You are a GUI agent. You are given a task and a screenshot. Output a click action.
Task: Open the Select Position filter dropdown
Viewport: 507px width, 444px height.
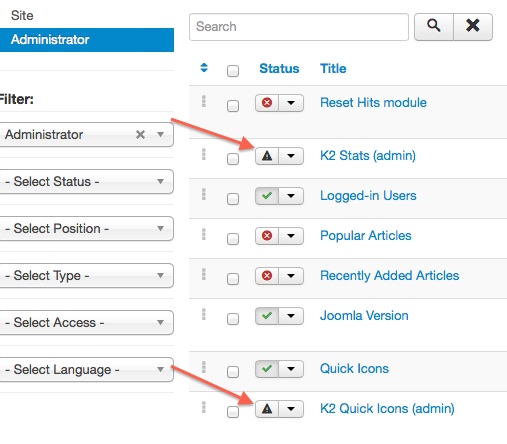tap(86, 229)
